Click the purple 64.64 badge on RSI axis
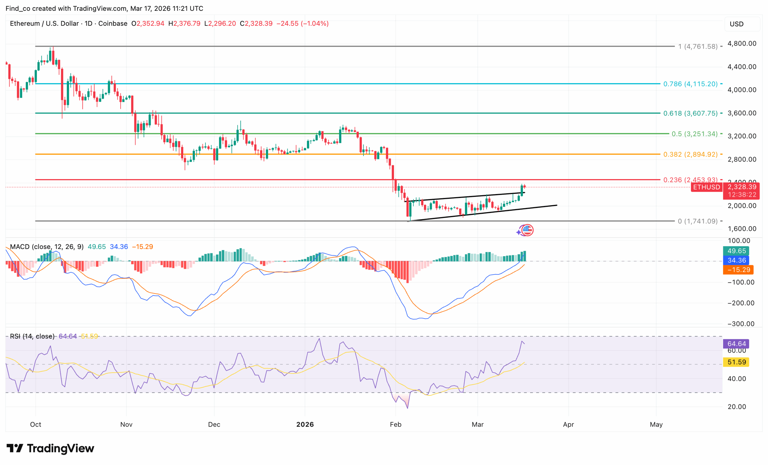The image size is (768, 465). (736, 344)
